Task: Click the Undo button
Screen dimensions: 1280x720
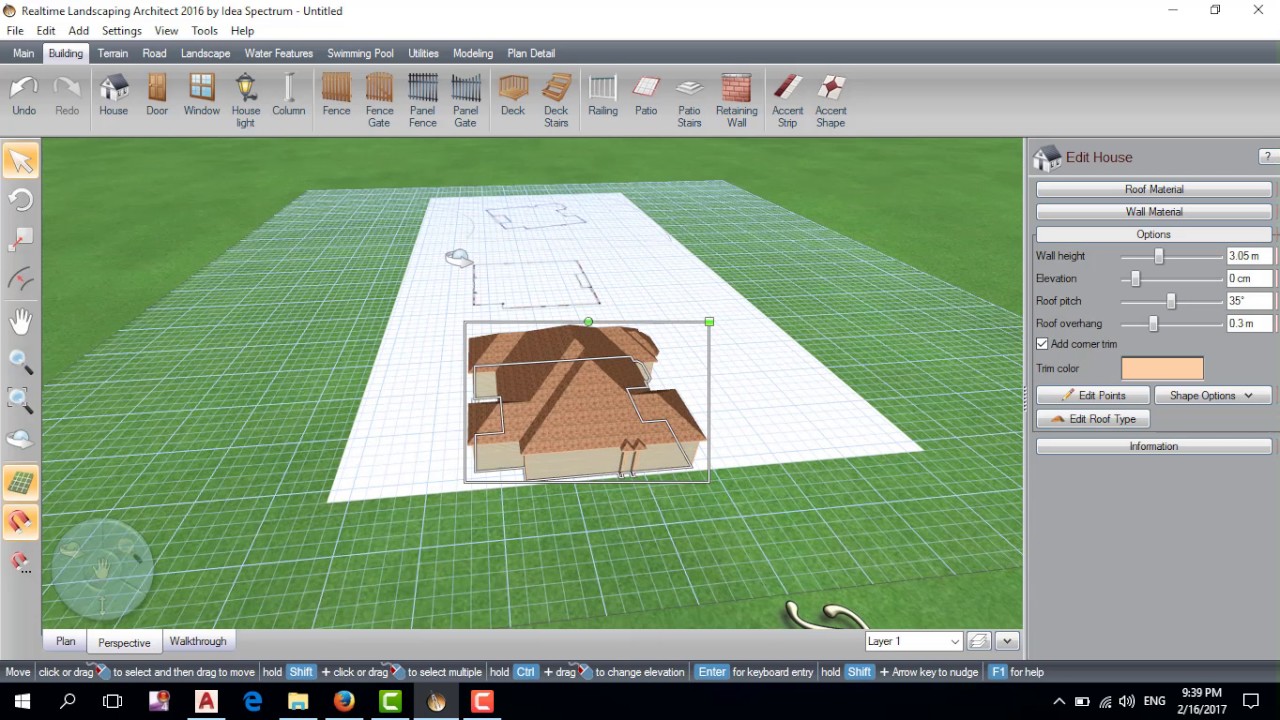Action: click(x=24, y=97)
